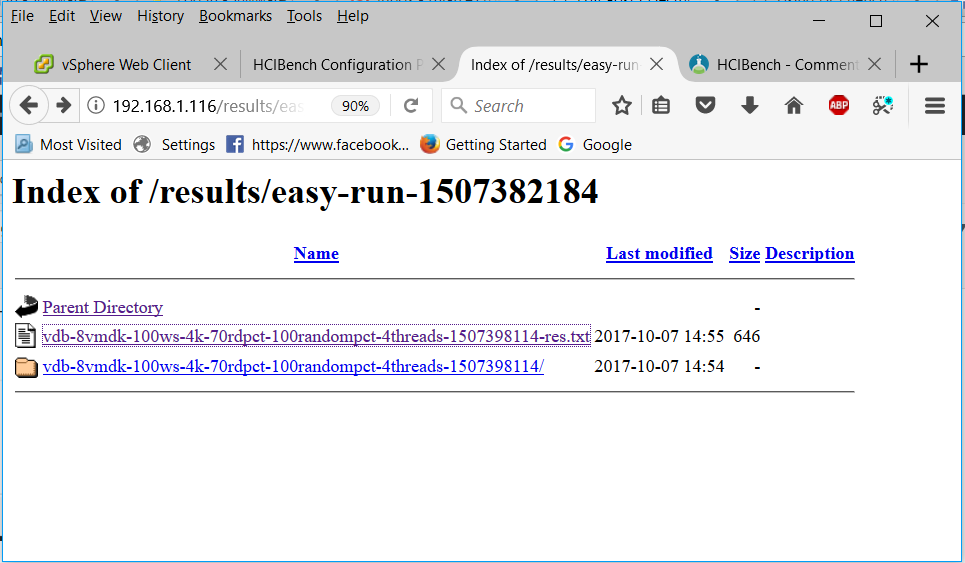
Task: Open the screenshot scissors extension icon
Action: click(x=883, y=106)
